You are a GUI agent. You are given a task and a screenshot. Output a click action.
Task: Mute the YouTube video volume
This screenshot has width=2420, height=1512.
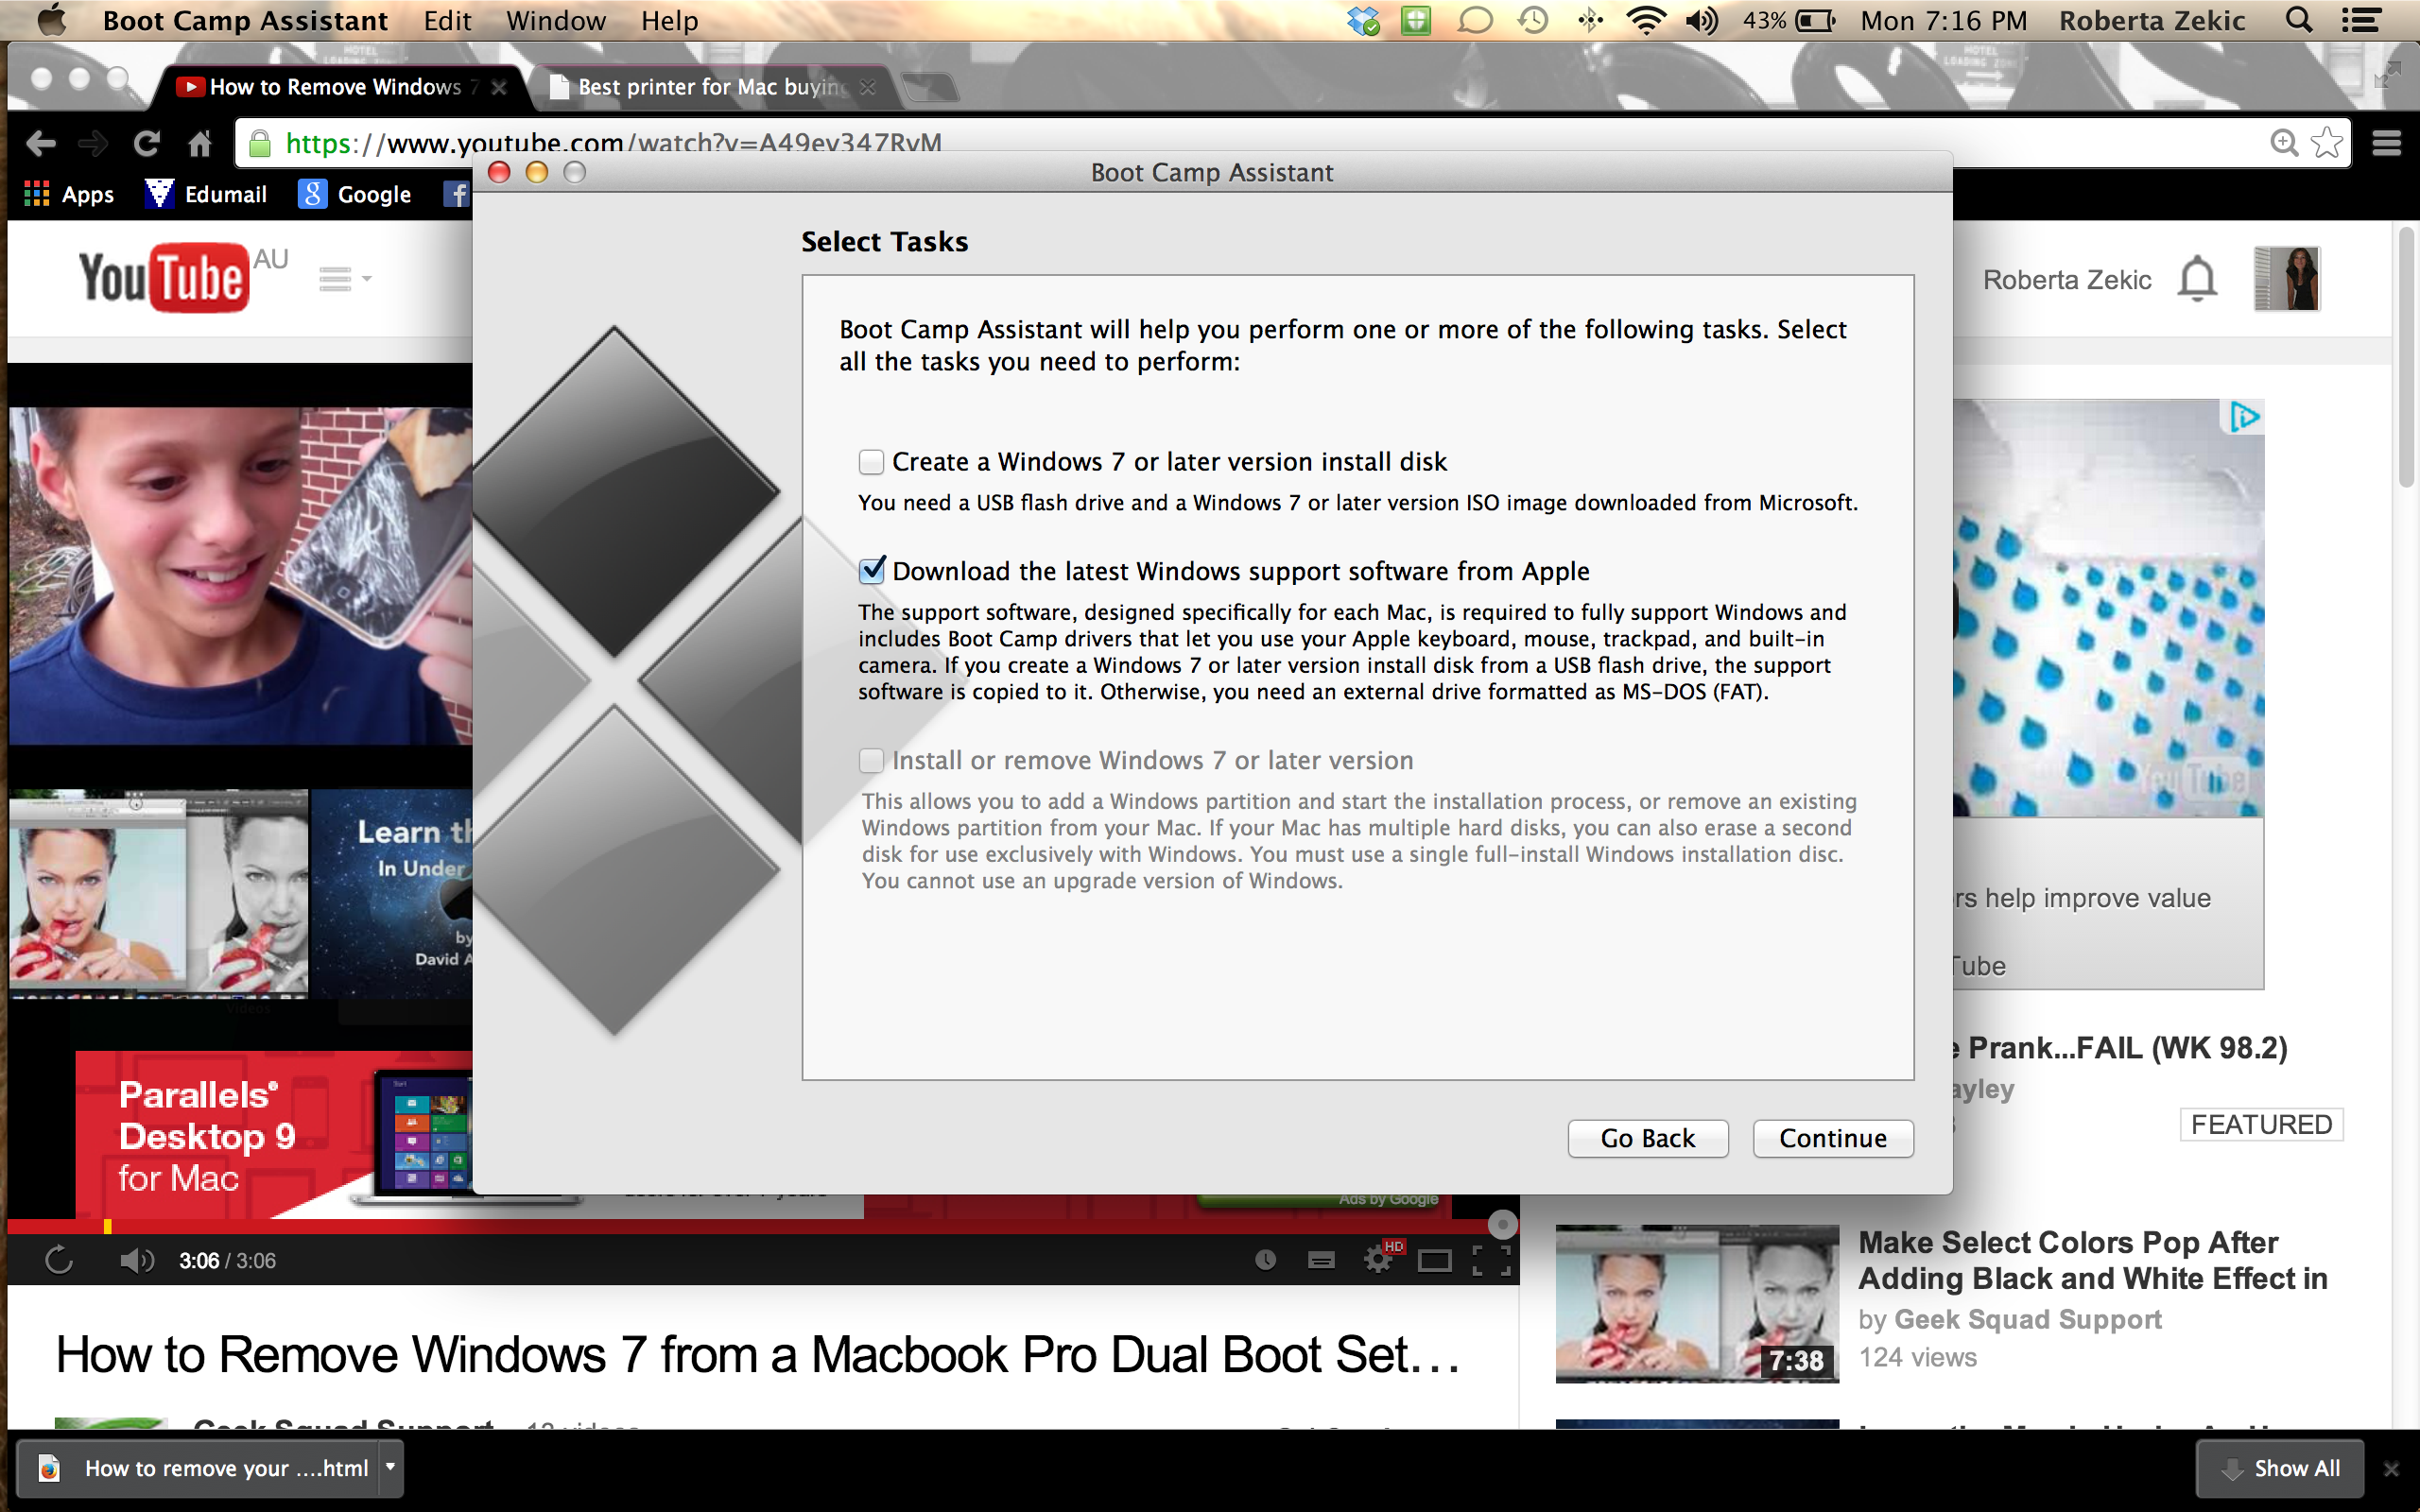click(137, 1261)
